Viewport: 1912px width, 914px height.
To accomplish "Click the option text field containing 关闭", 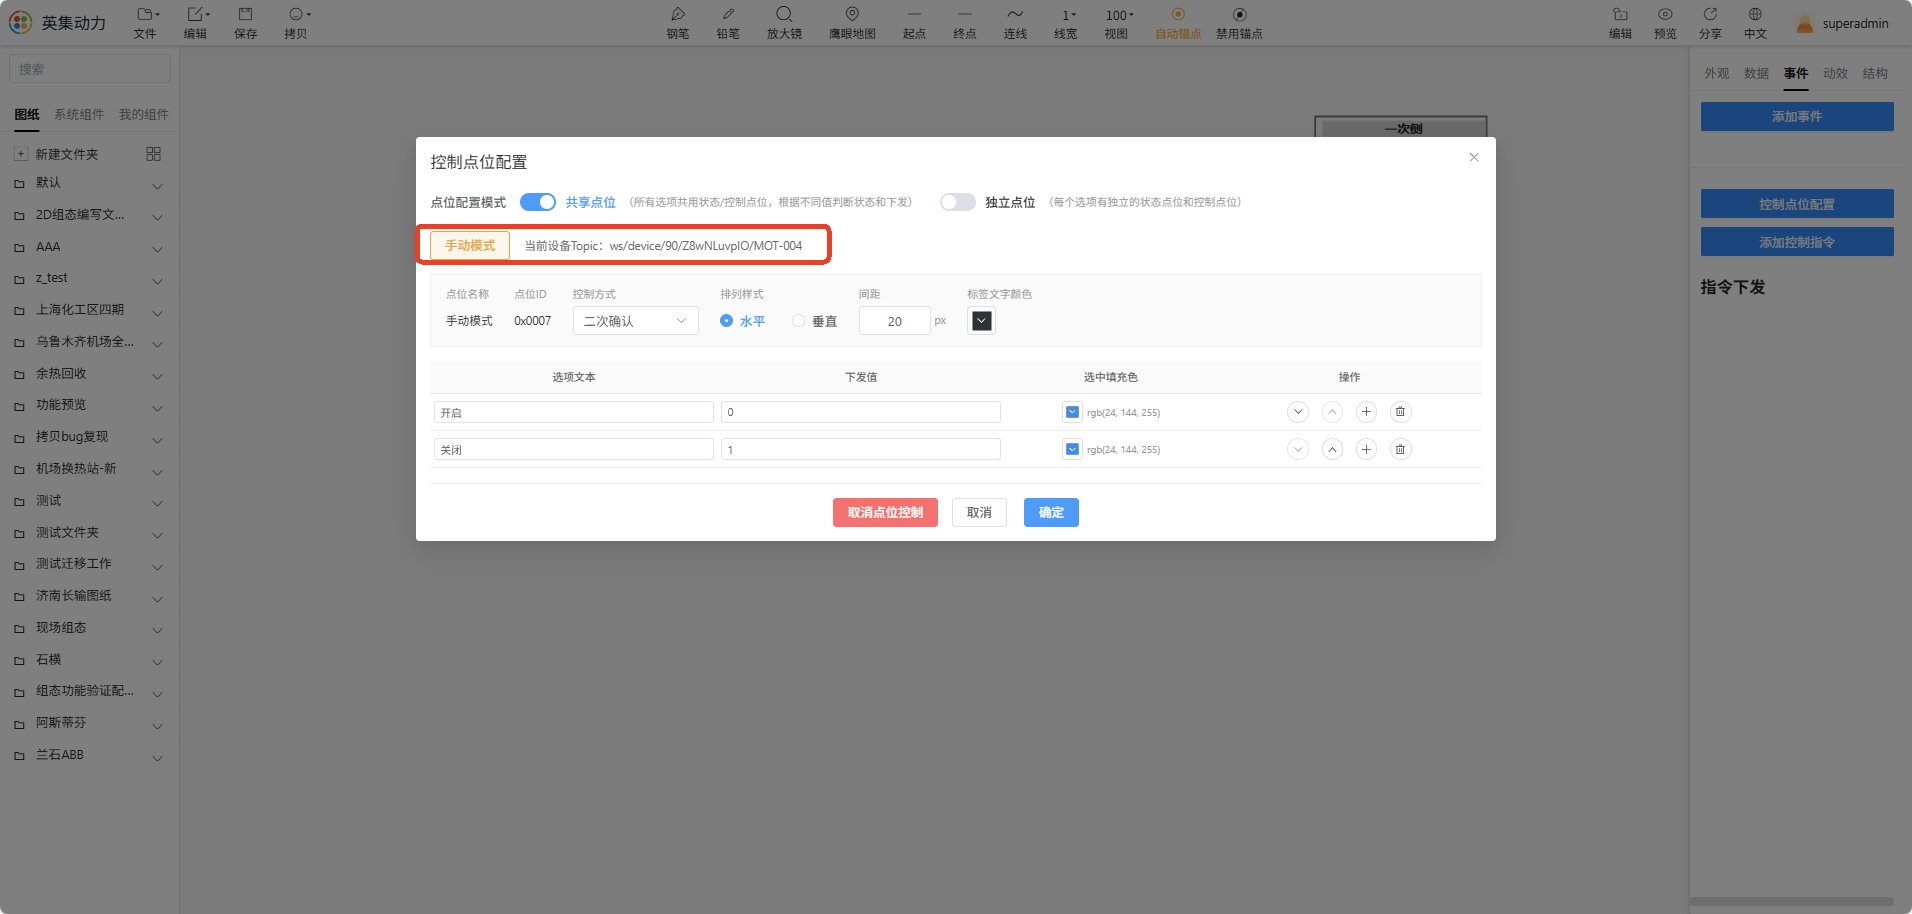I will [574, 449].
